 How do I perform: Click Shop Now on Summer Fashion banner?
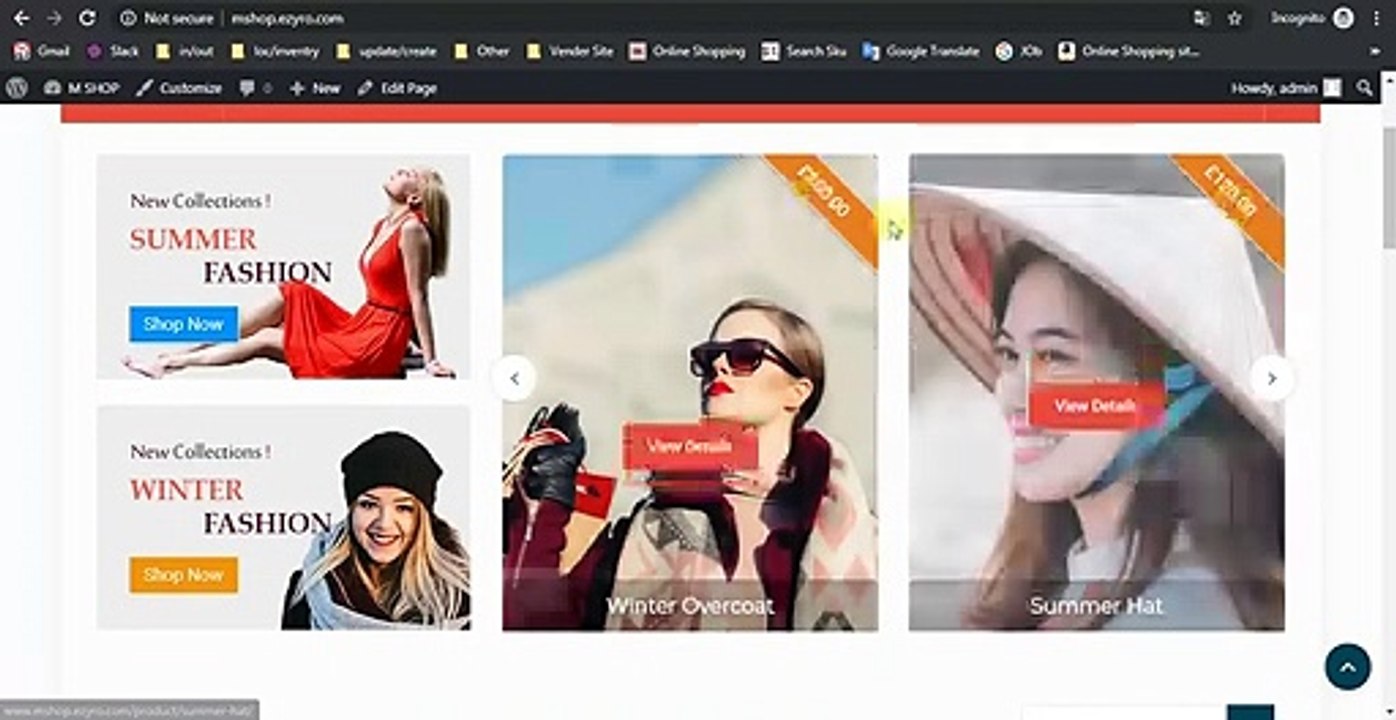click(x=183, y=324)
